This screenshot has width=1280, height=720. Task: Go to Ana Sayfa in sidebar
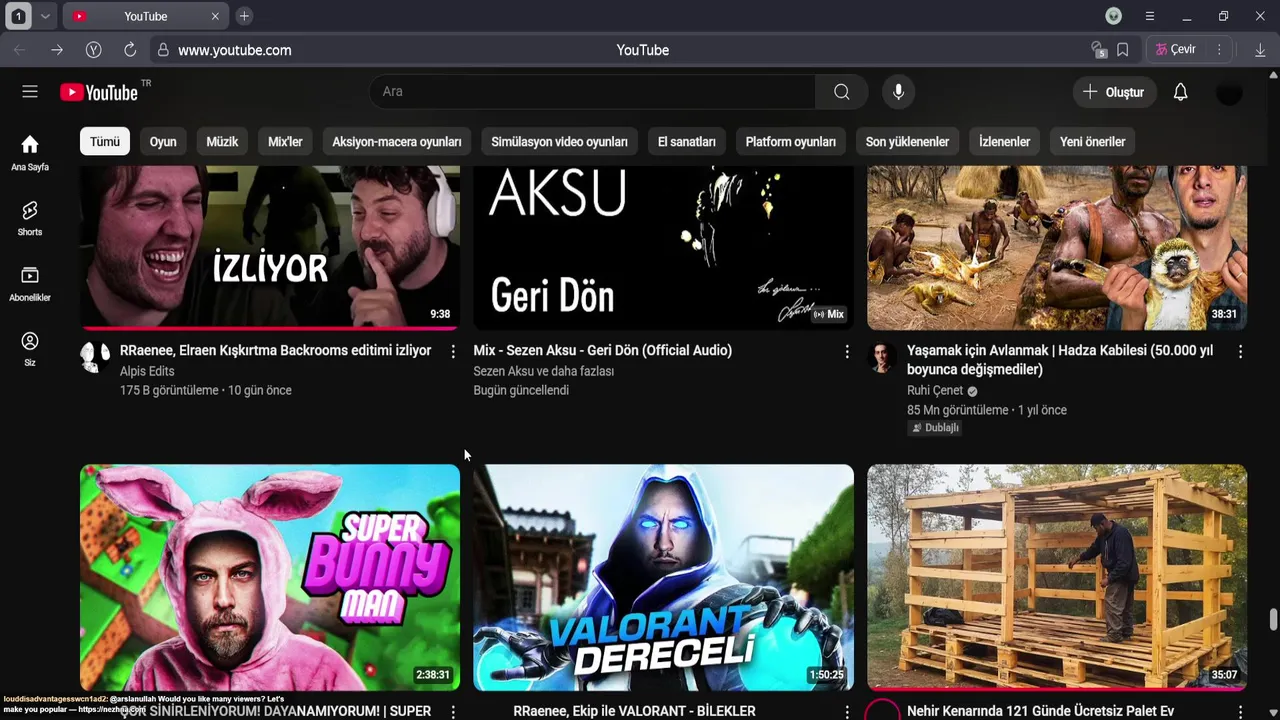click(30, 153)
